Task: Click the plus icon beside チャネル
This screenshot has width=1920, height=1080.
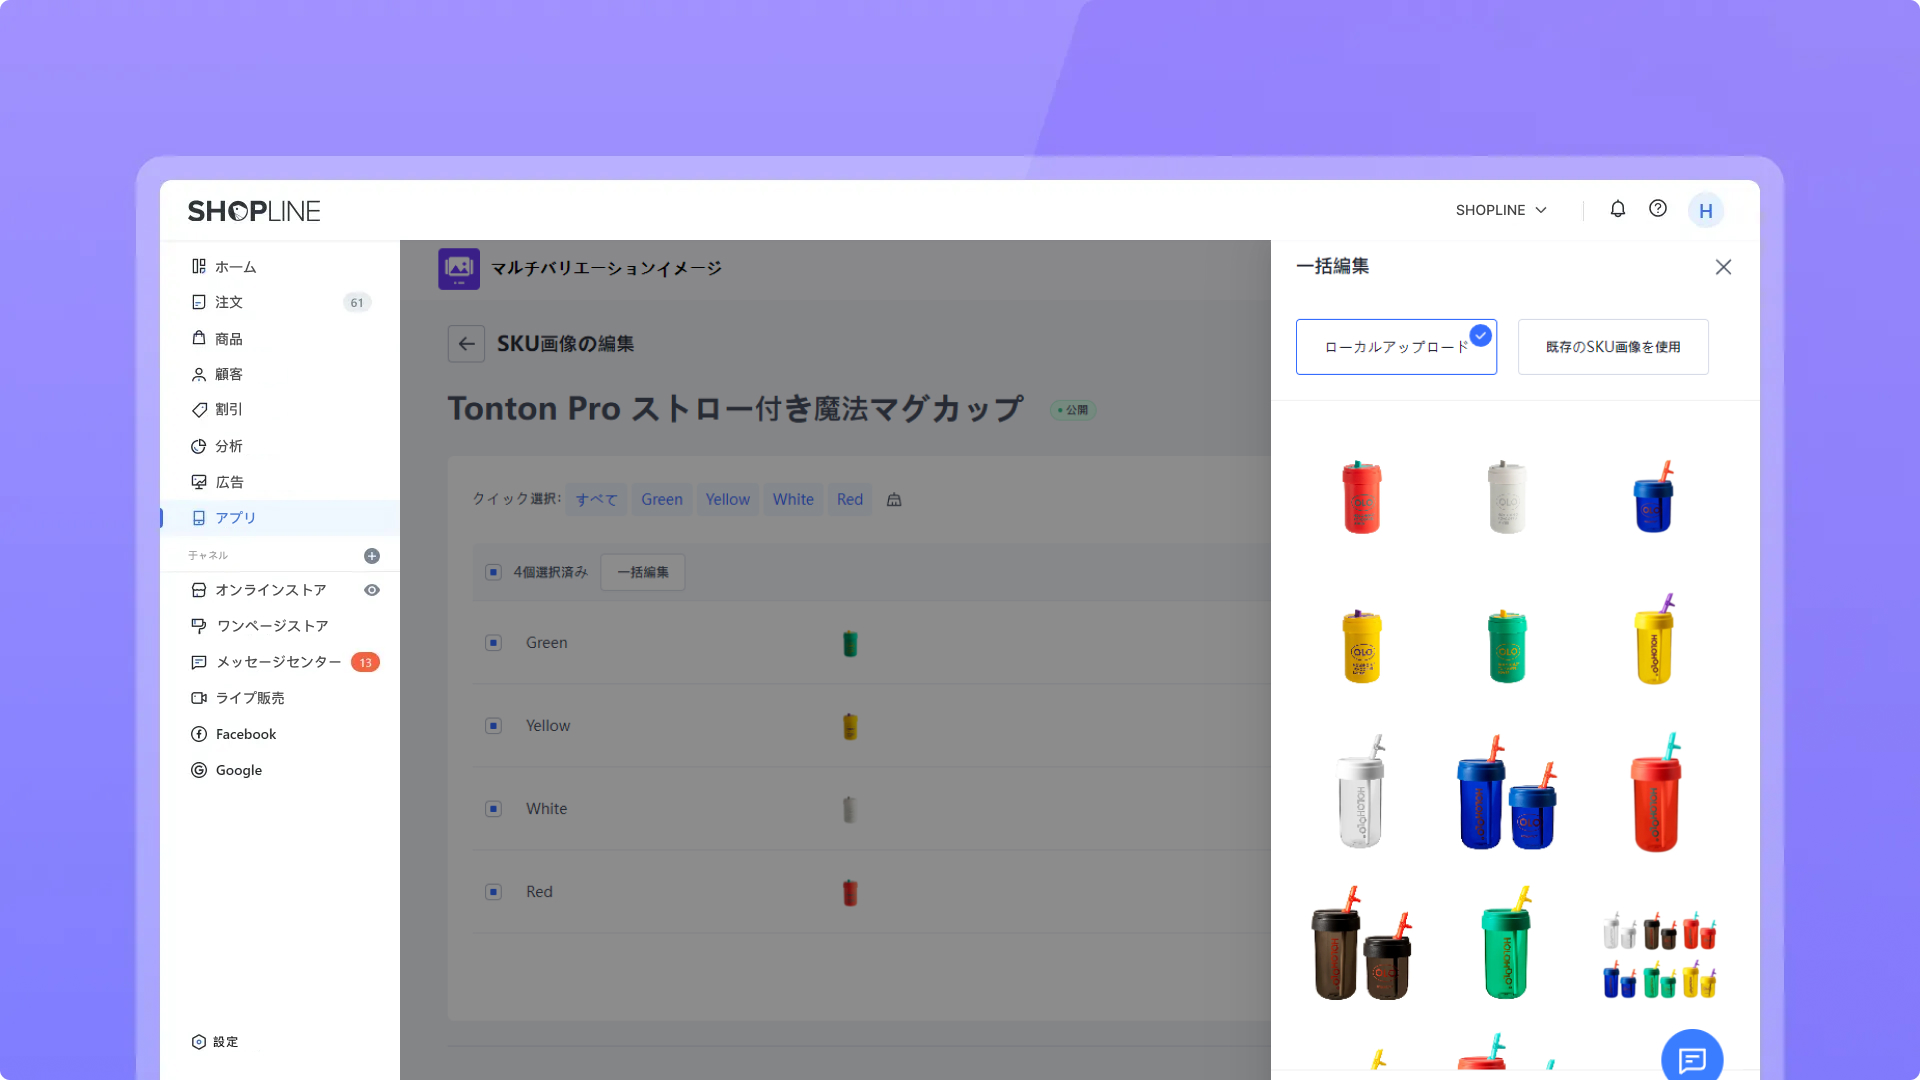Action: (x=372, y=556)
